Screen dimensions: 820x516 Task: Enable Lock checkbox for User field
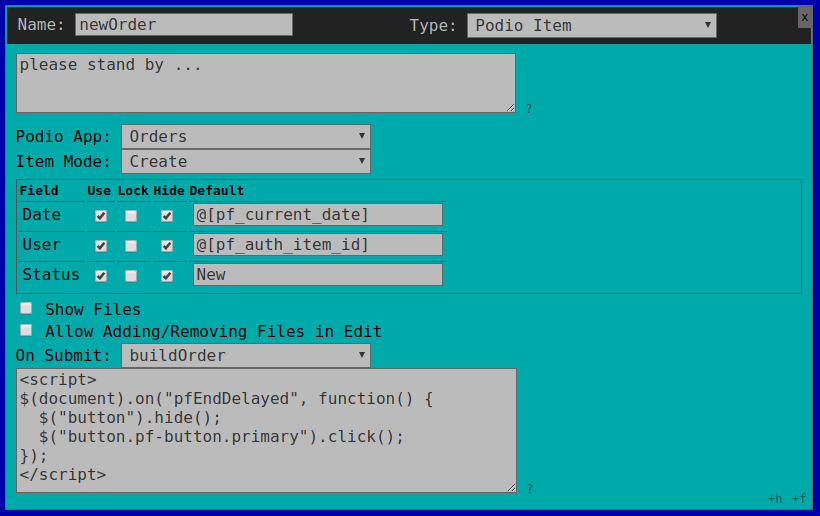click(131, 246)
